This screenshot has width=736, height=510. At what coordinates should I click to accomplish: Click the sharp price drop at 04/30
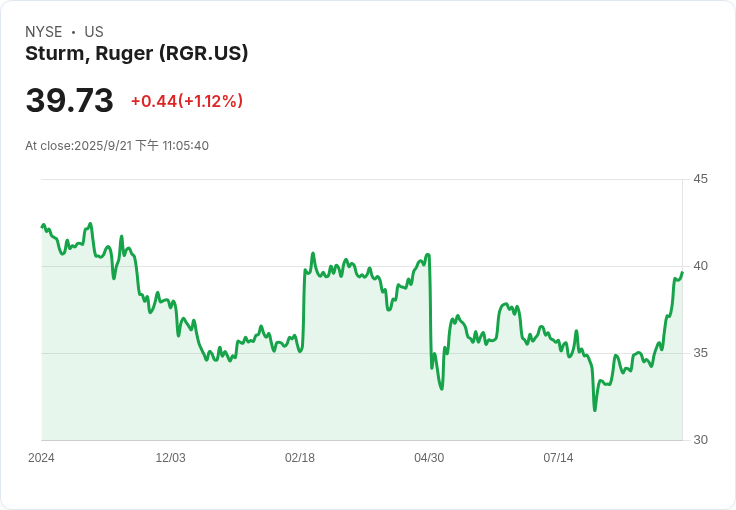tap(430, 312)
